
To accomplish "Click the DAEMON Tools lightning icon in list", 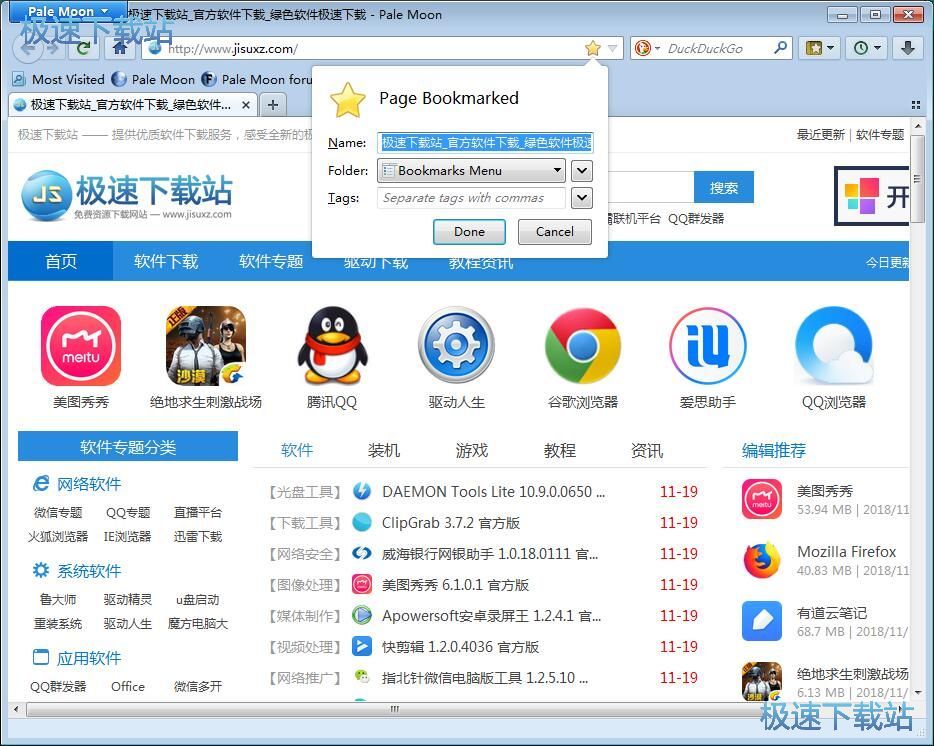I will coord(362,492).
